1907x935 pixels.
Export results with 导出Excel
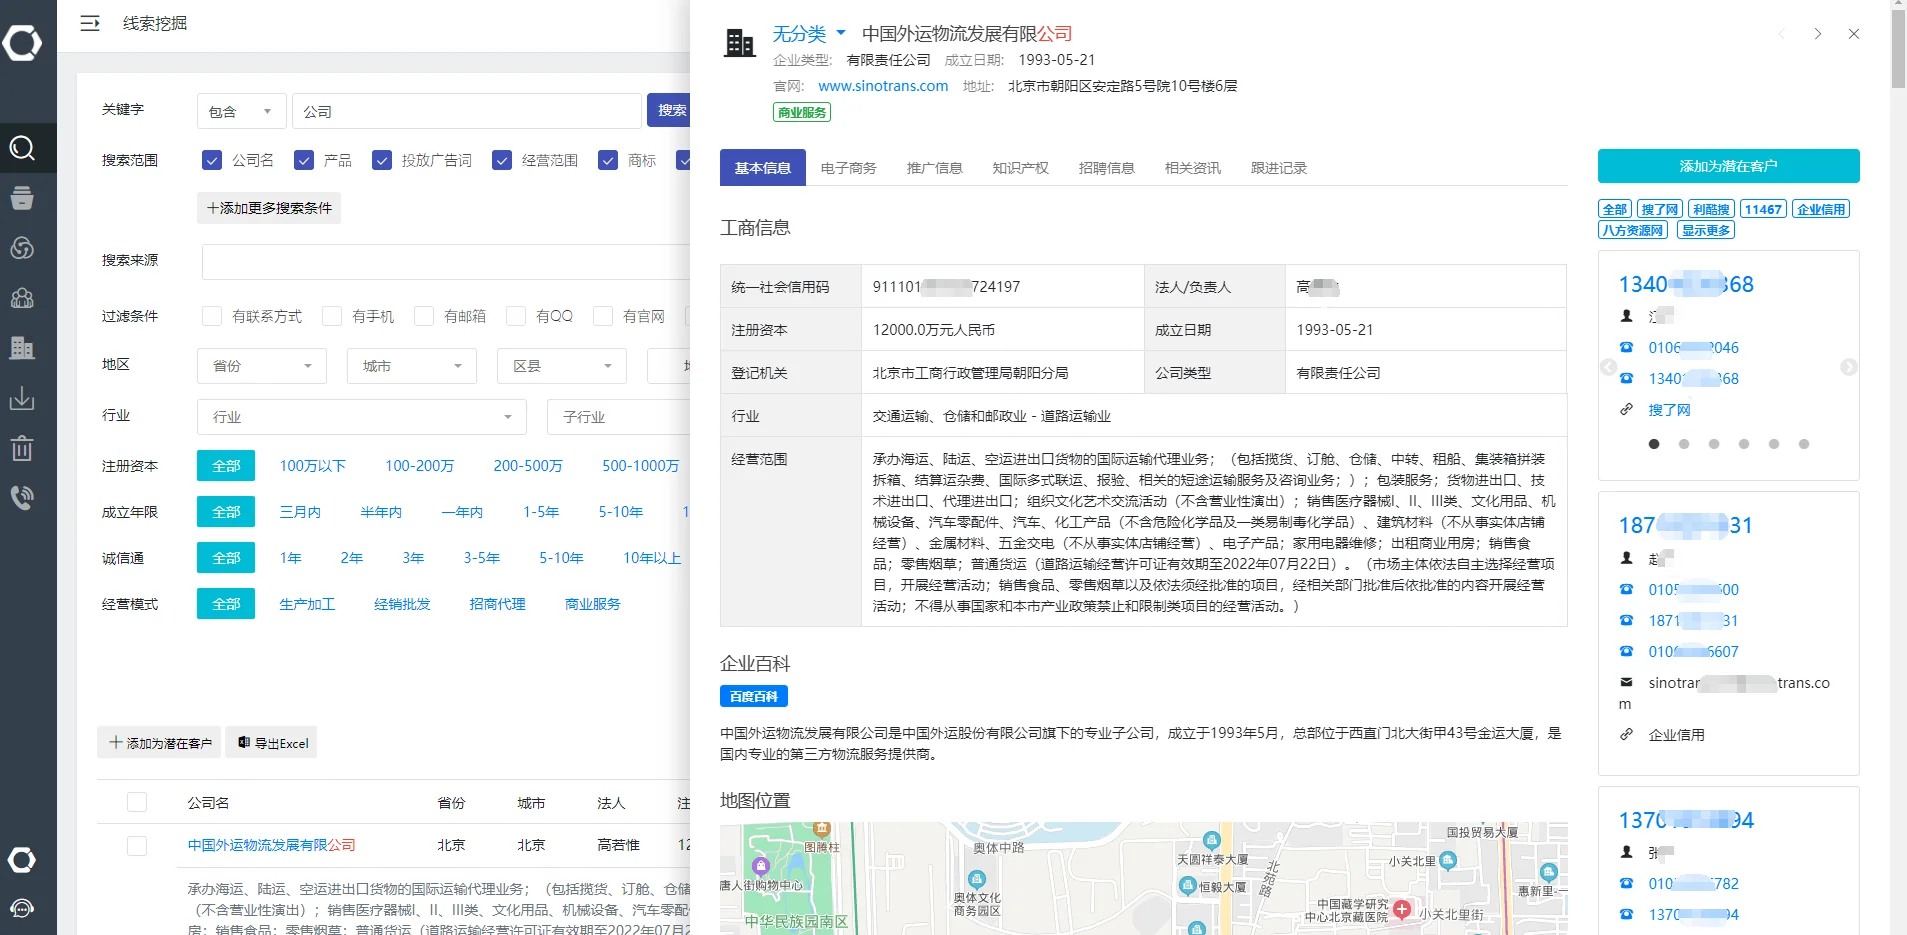click(x=272, y=742)
